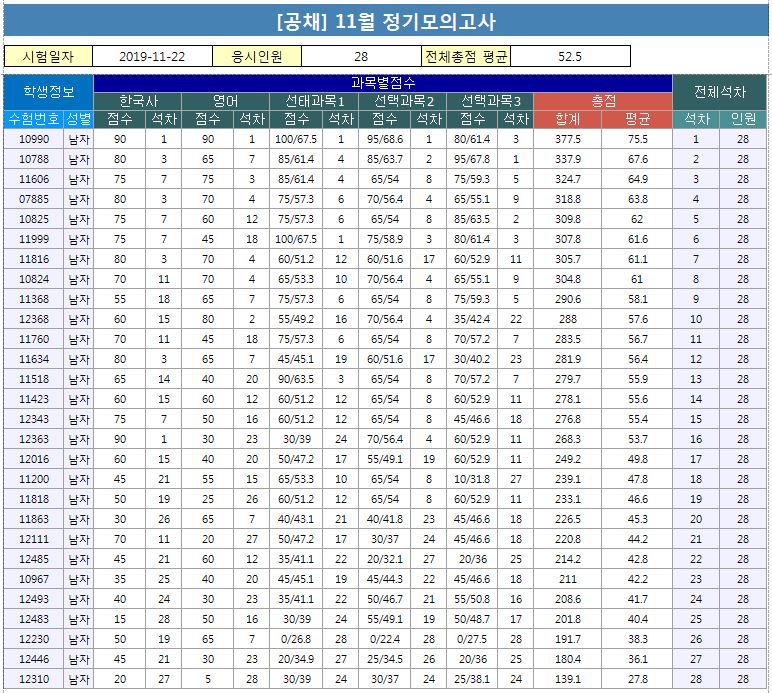Click student number 11816
The width and height of the screenshot is (772, 693).
tap(33, 259)
